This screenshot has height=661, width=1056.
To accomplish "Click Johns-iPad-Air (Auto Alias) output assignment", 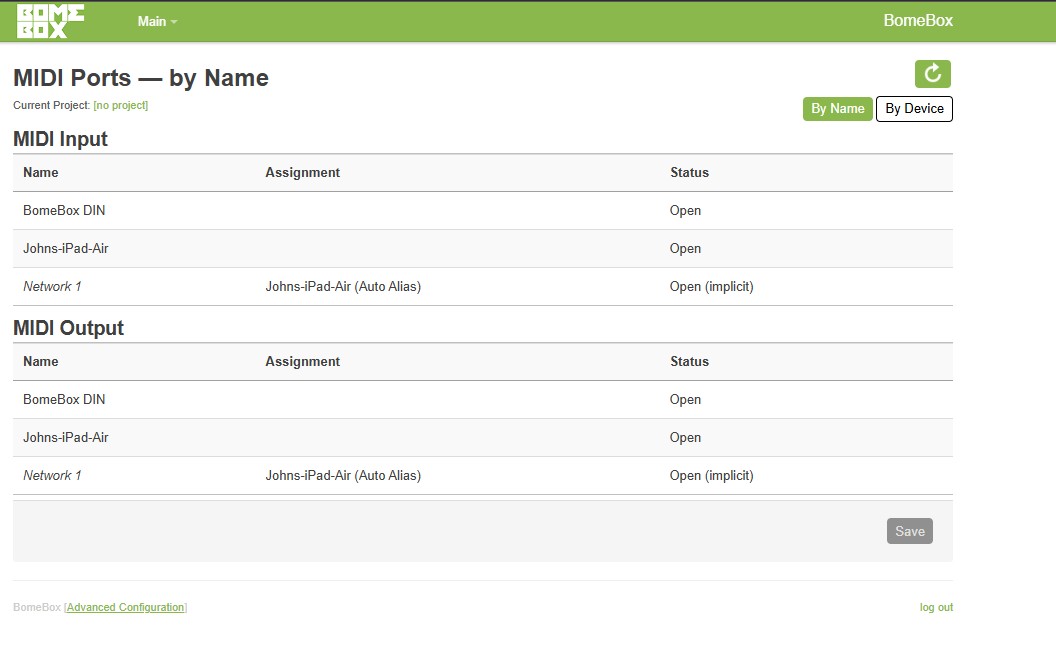I will (x=343, y=476).
